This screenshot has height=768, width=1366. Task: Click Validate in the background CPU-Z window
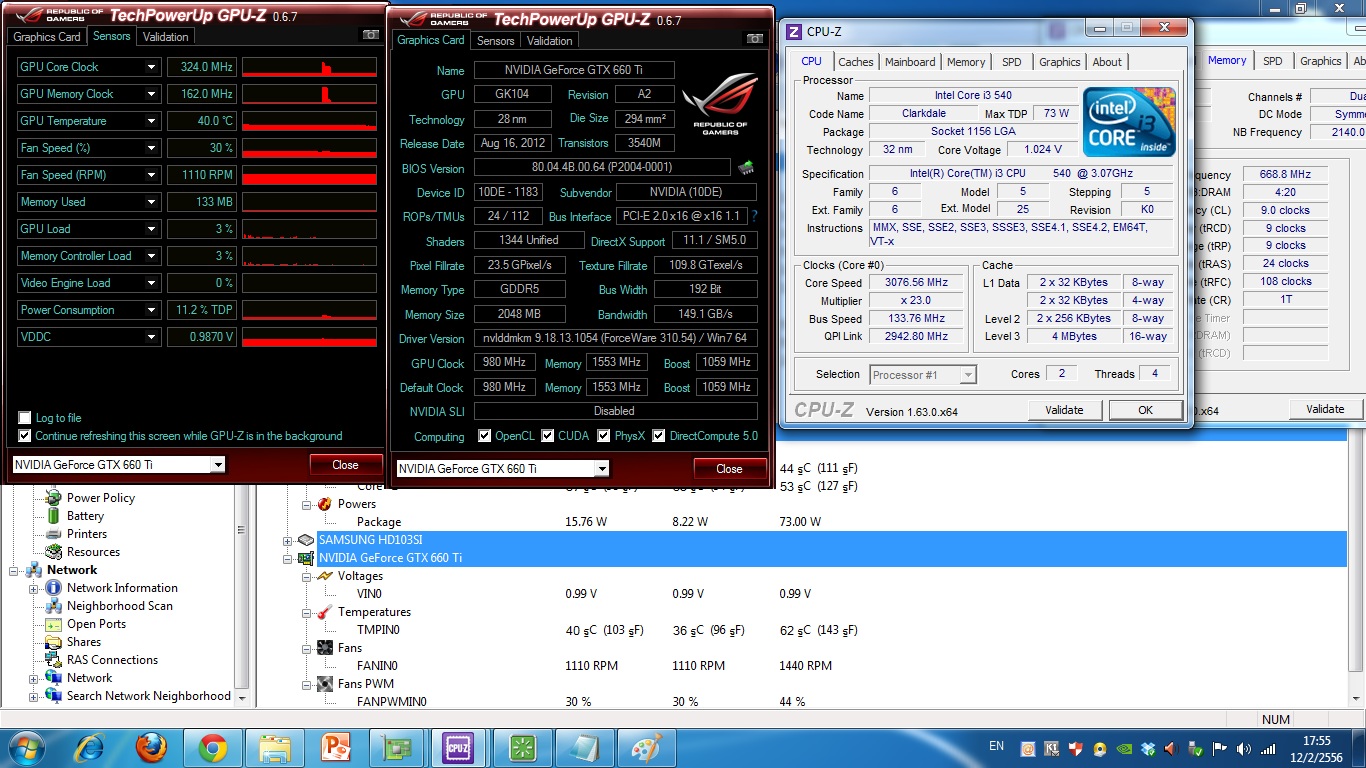tap(1325, 409)
